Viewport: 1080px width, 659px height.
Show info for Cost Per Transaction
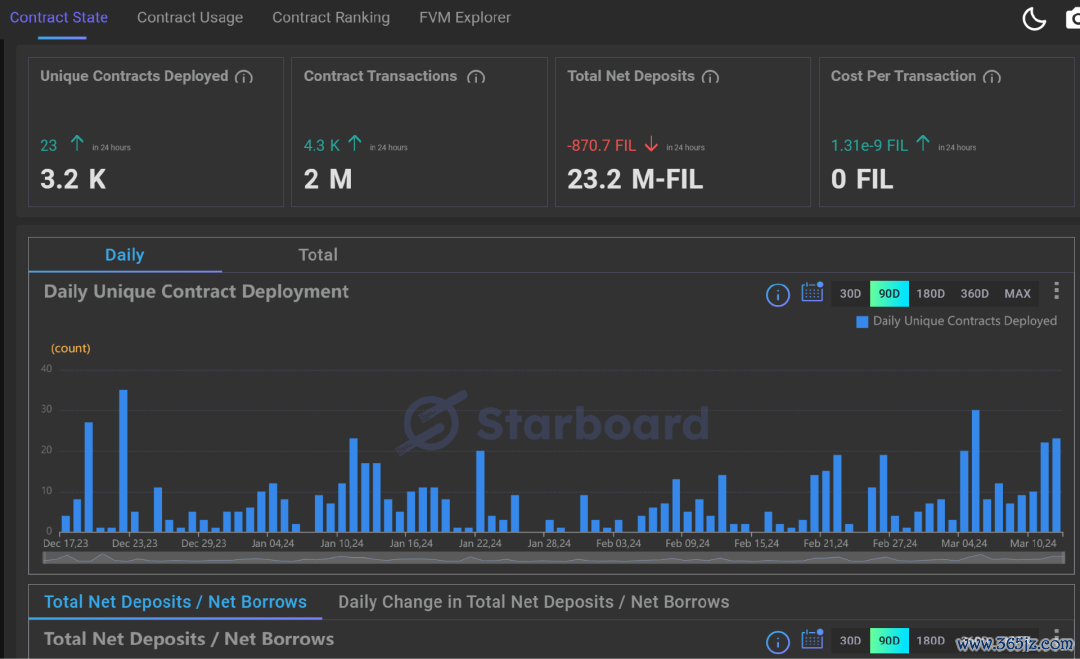click(992, 77)
